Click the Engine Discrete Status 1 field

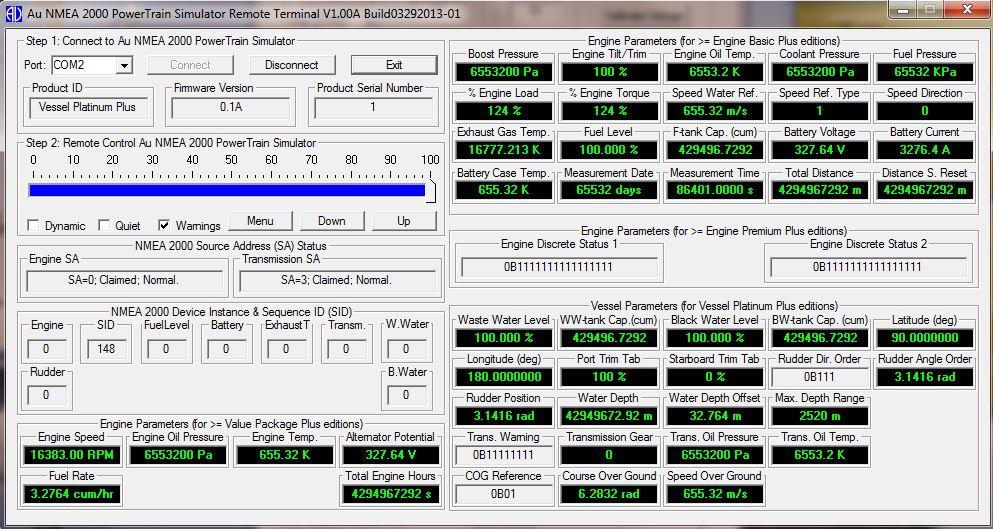click(x=559, y=267)
